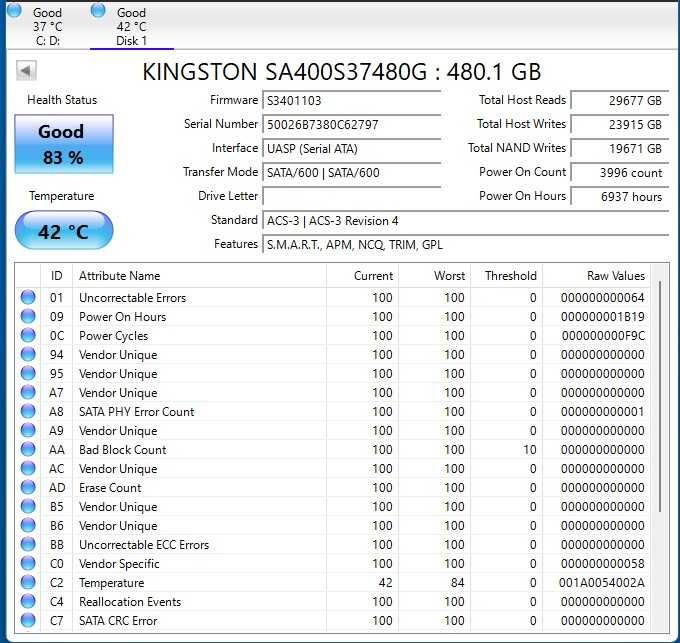680x643 pixels.
Task: Click Power On Count value 3996 count
Action: [x=620, y=173]
